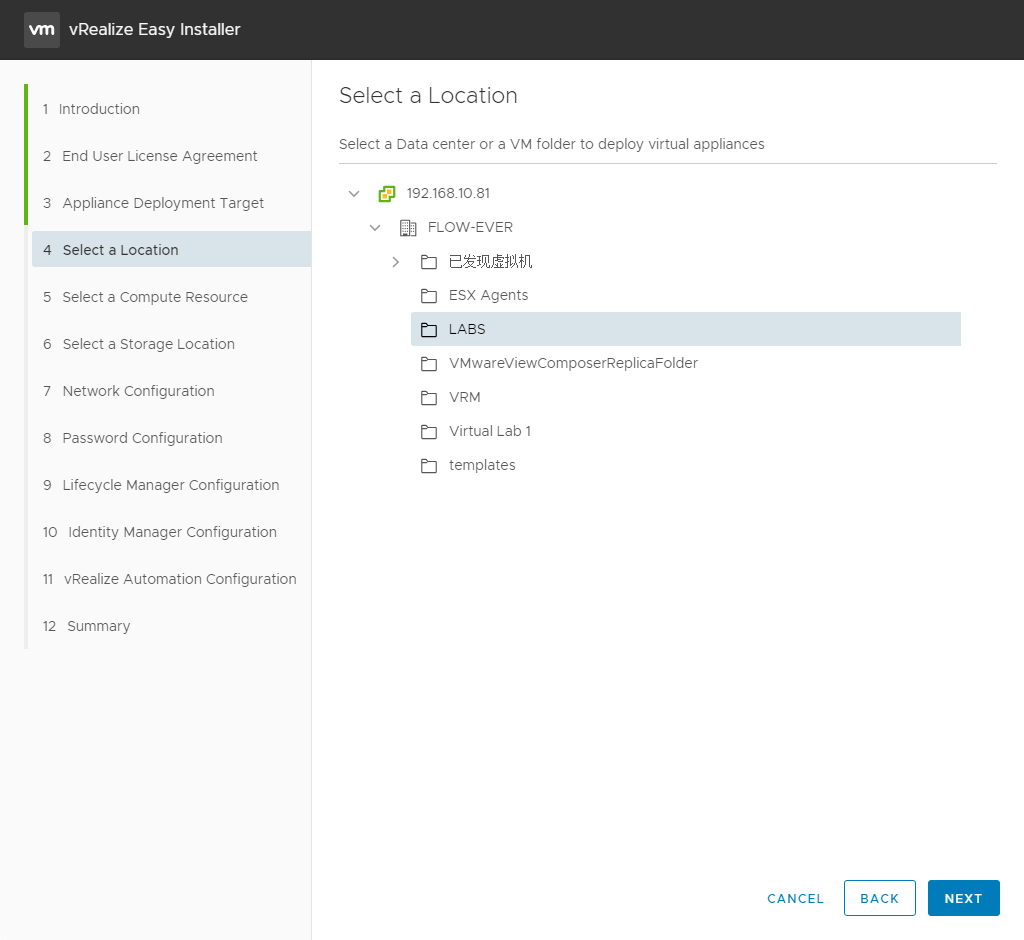Viewport: 1024px width, 940px height.
Task: Click the VMware vm logo icon
Action: click(x=42, y=29)
